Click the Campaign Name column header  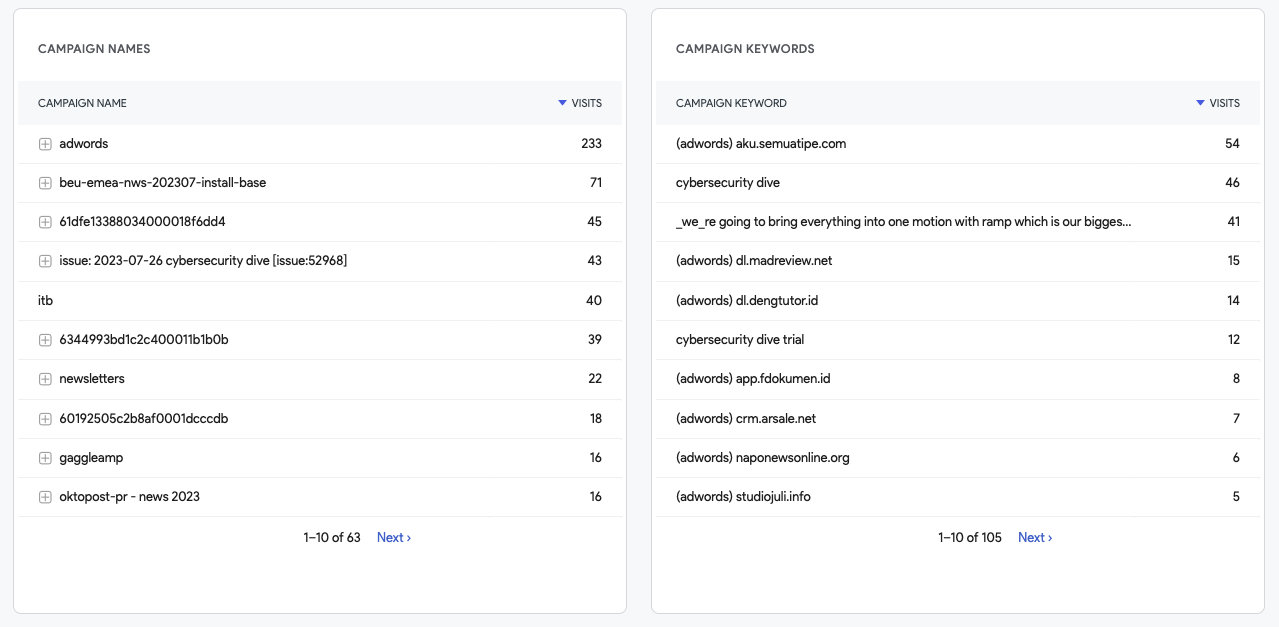(82, 103)
